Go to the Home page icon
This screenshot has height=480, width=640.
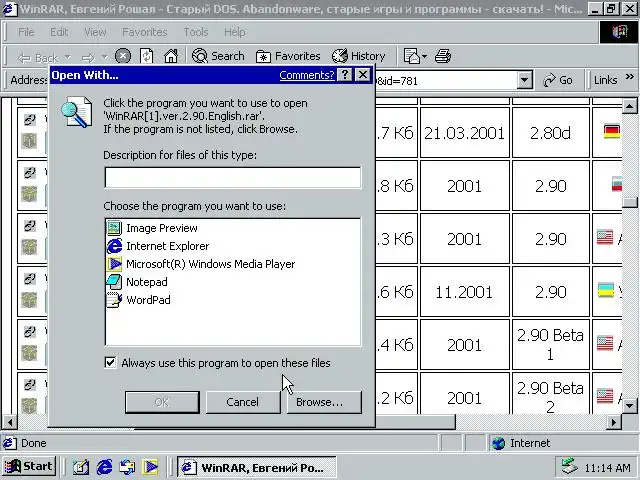[171, 56]
